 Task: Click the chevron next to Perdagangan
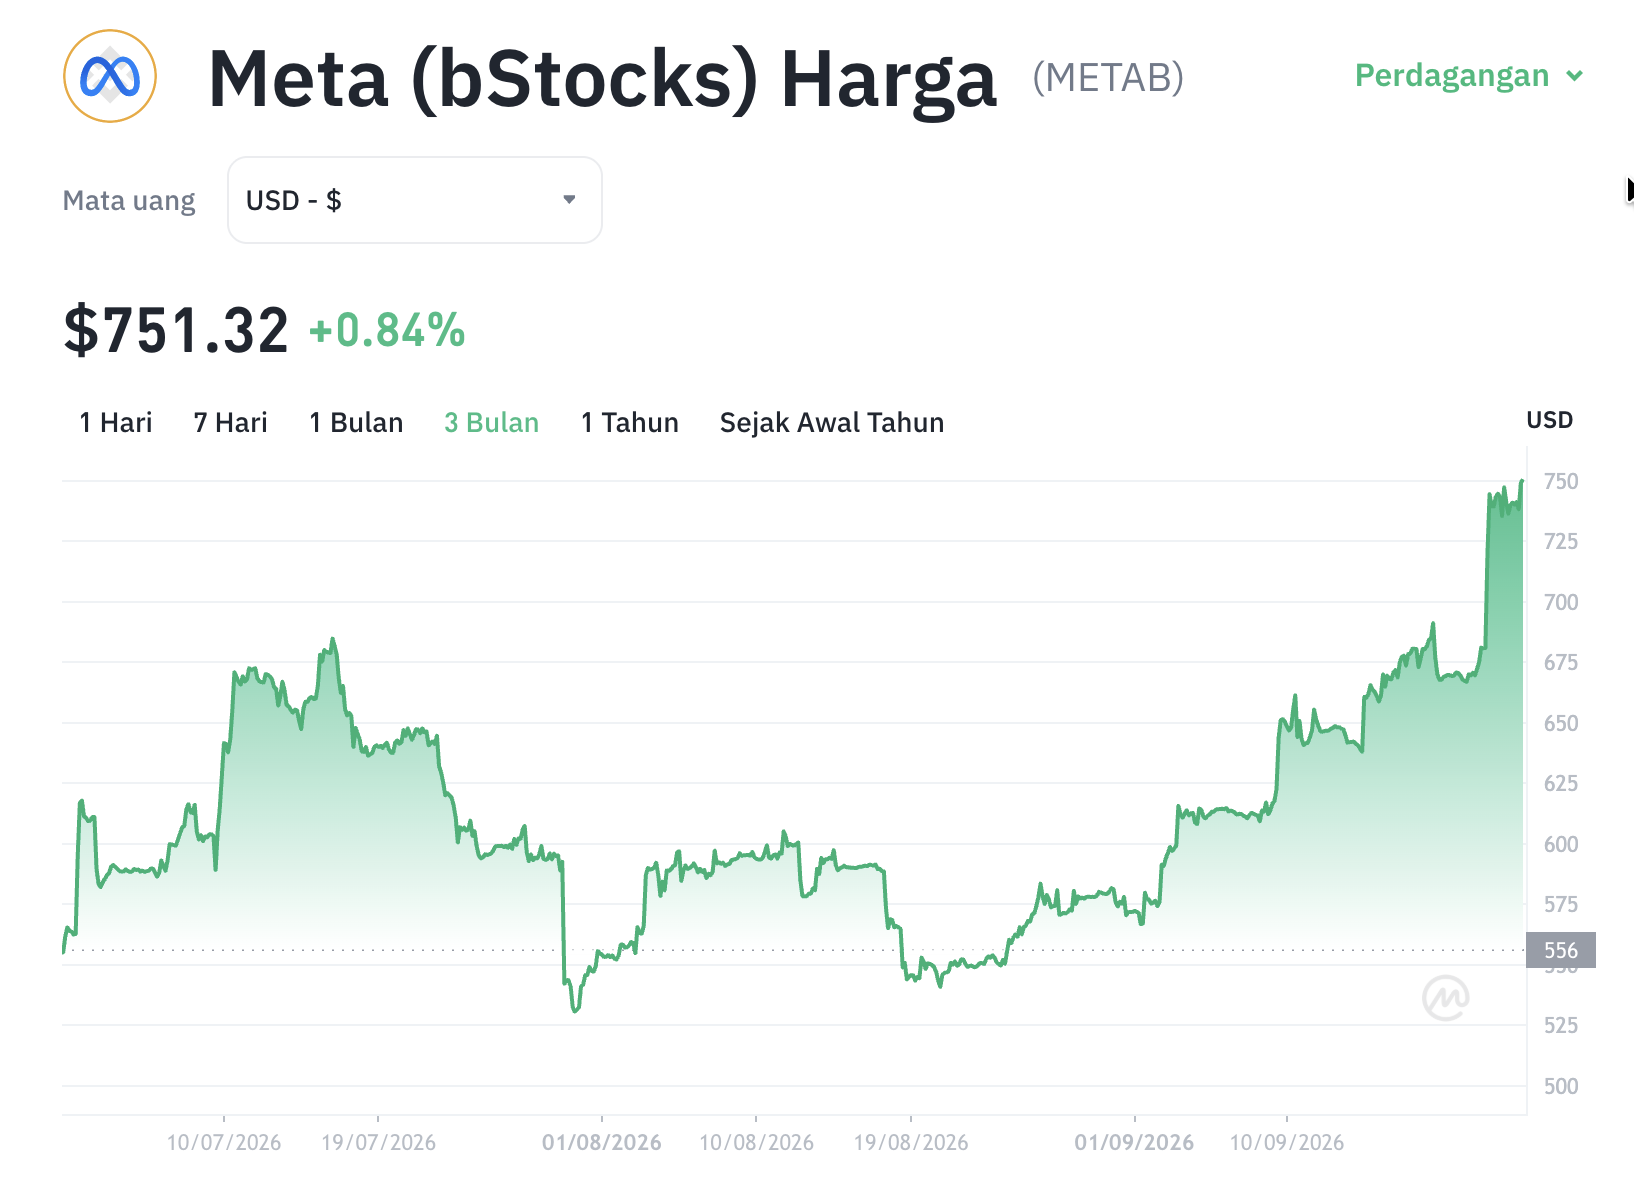(1575, 76)
